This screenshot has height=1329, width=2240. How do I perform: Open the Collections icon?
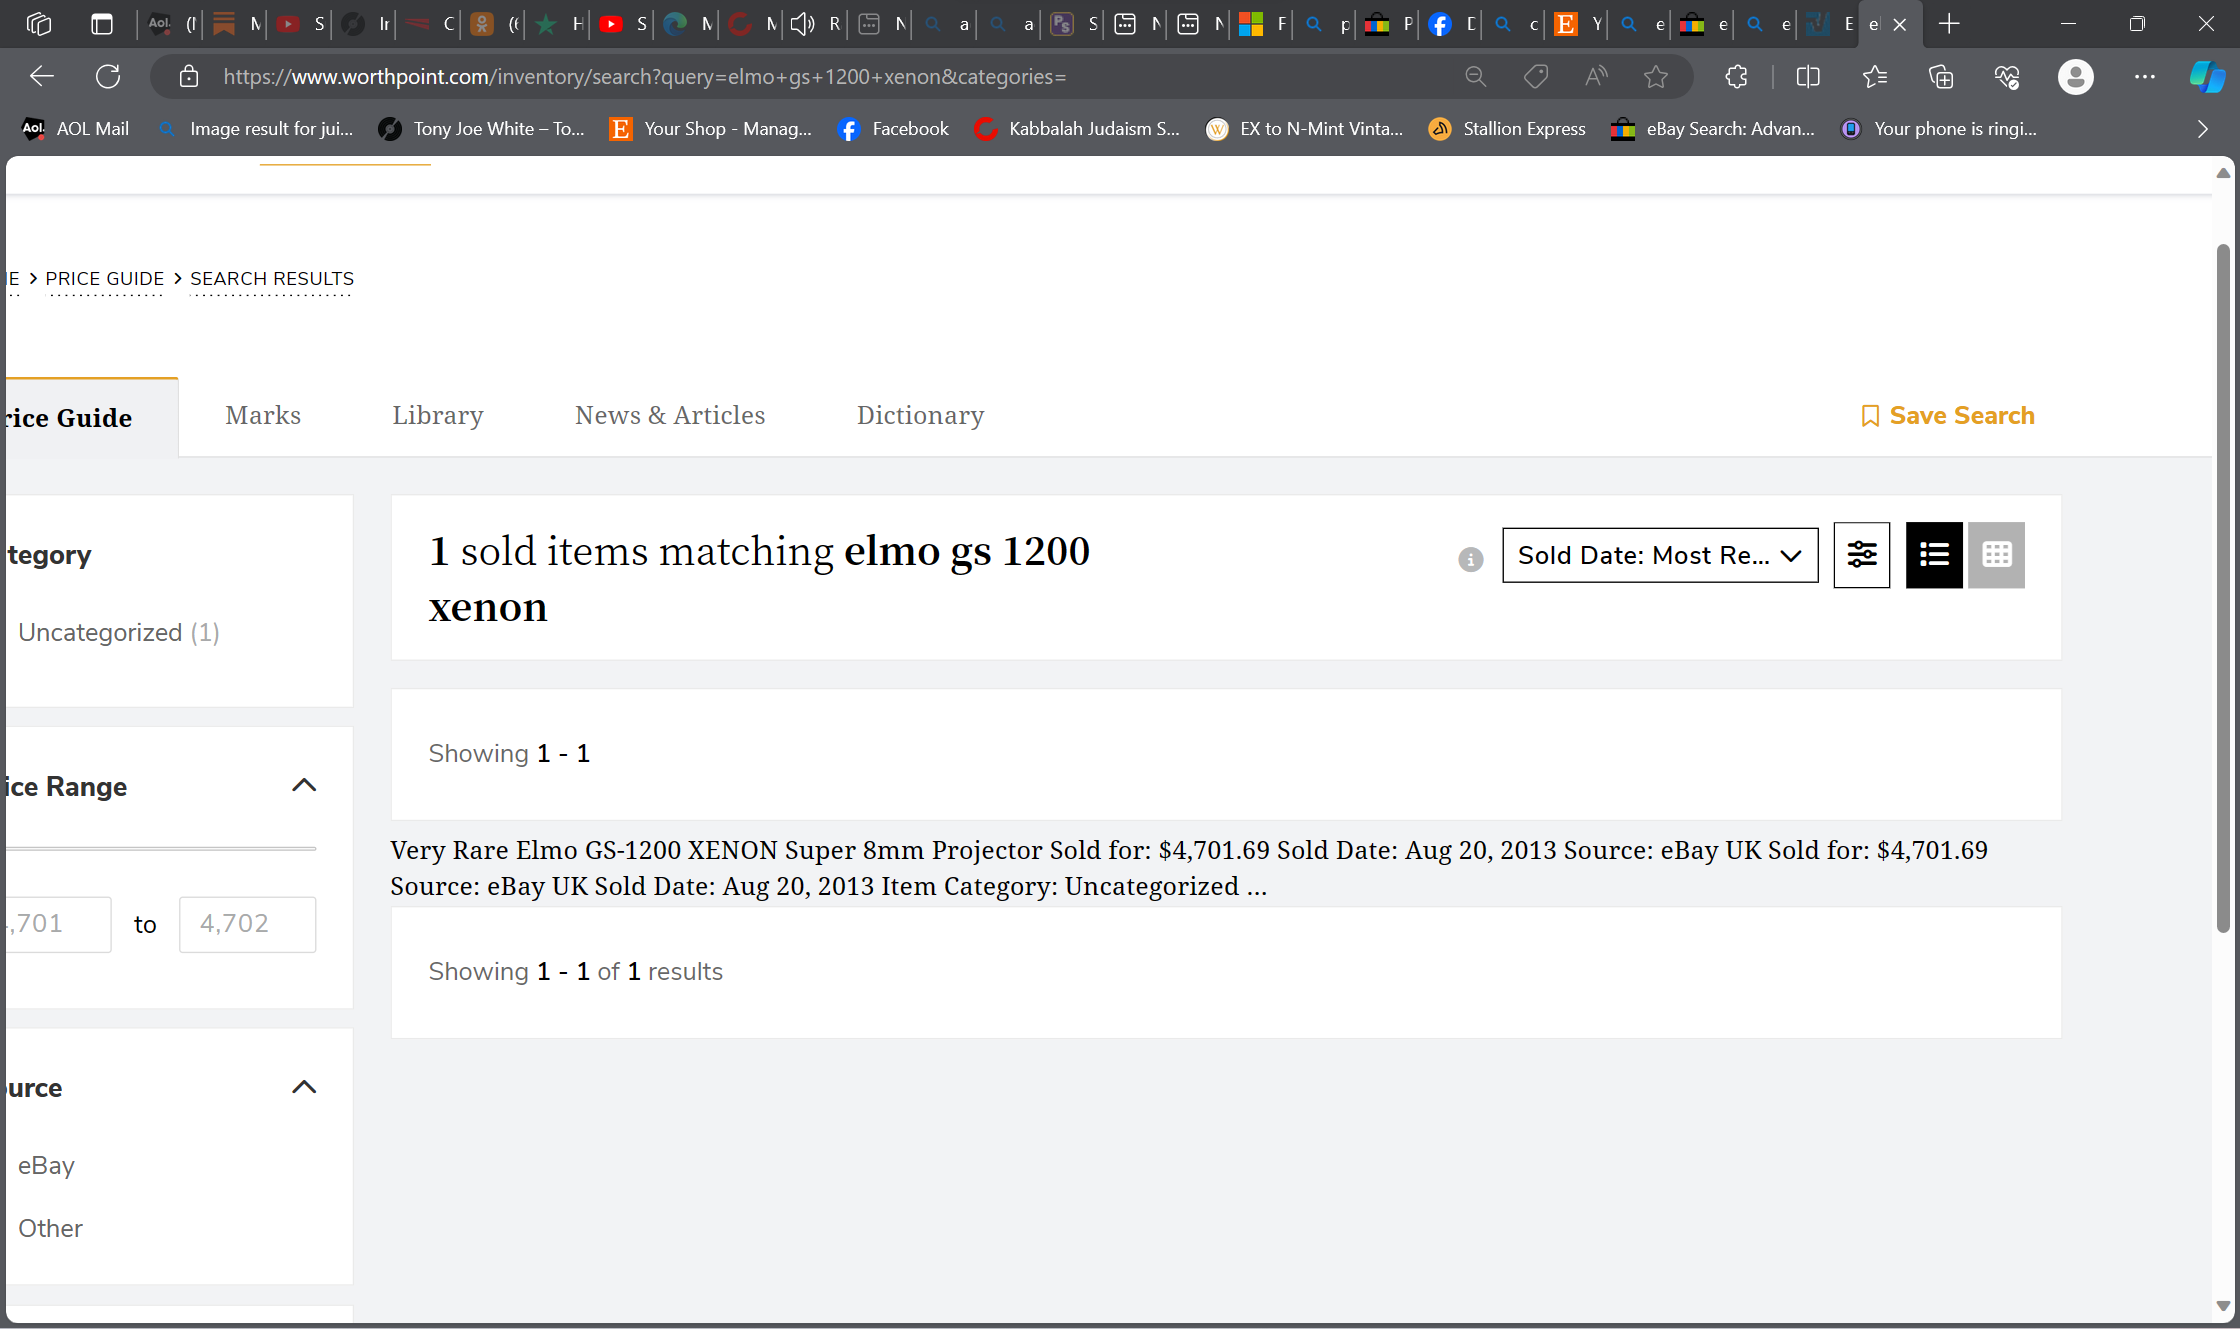pos(1941,76)
